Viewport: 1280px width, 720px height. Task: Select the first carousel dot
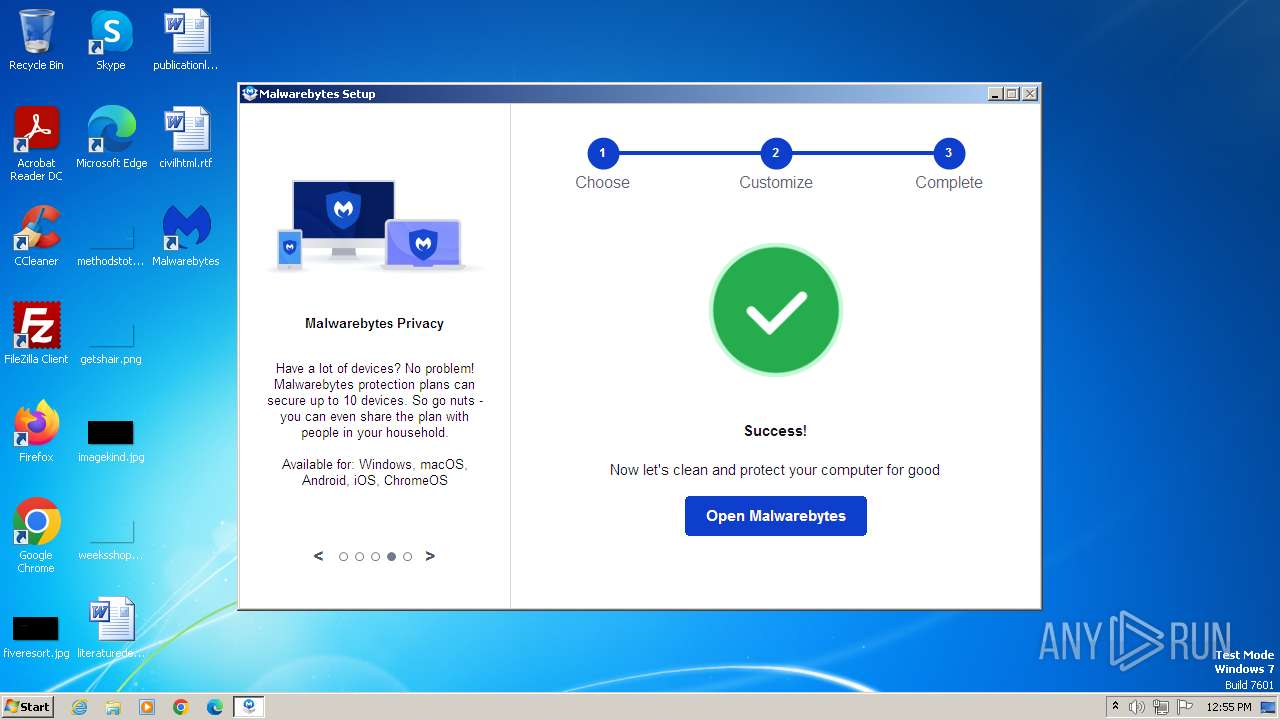click(343, 557)
